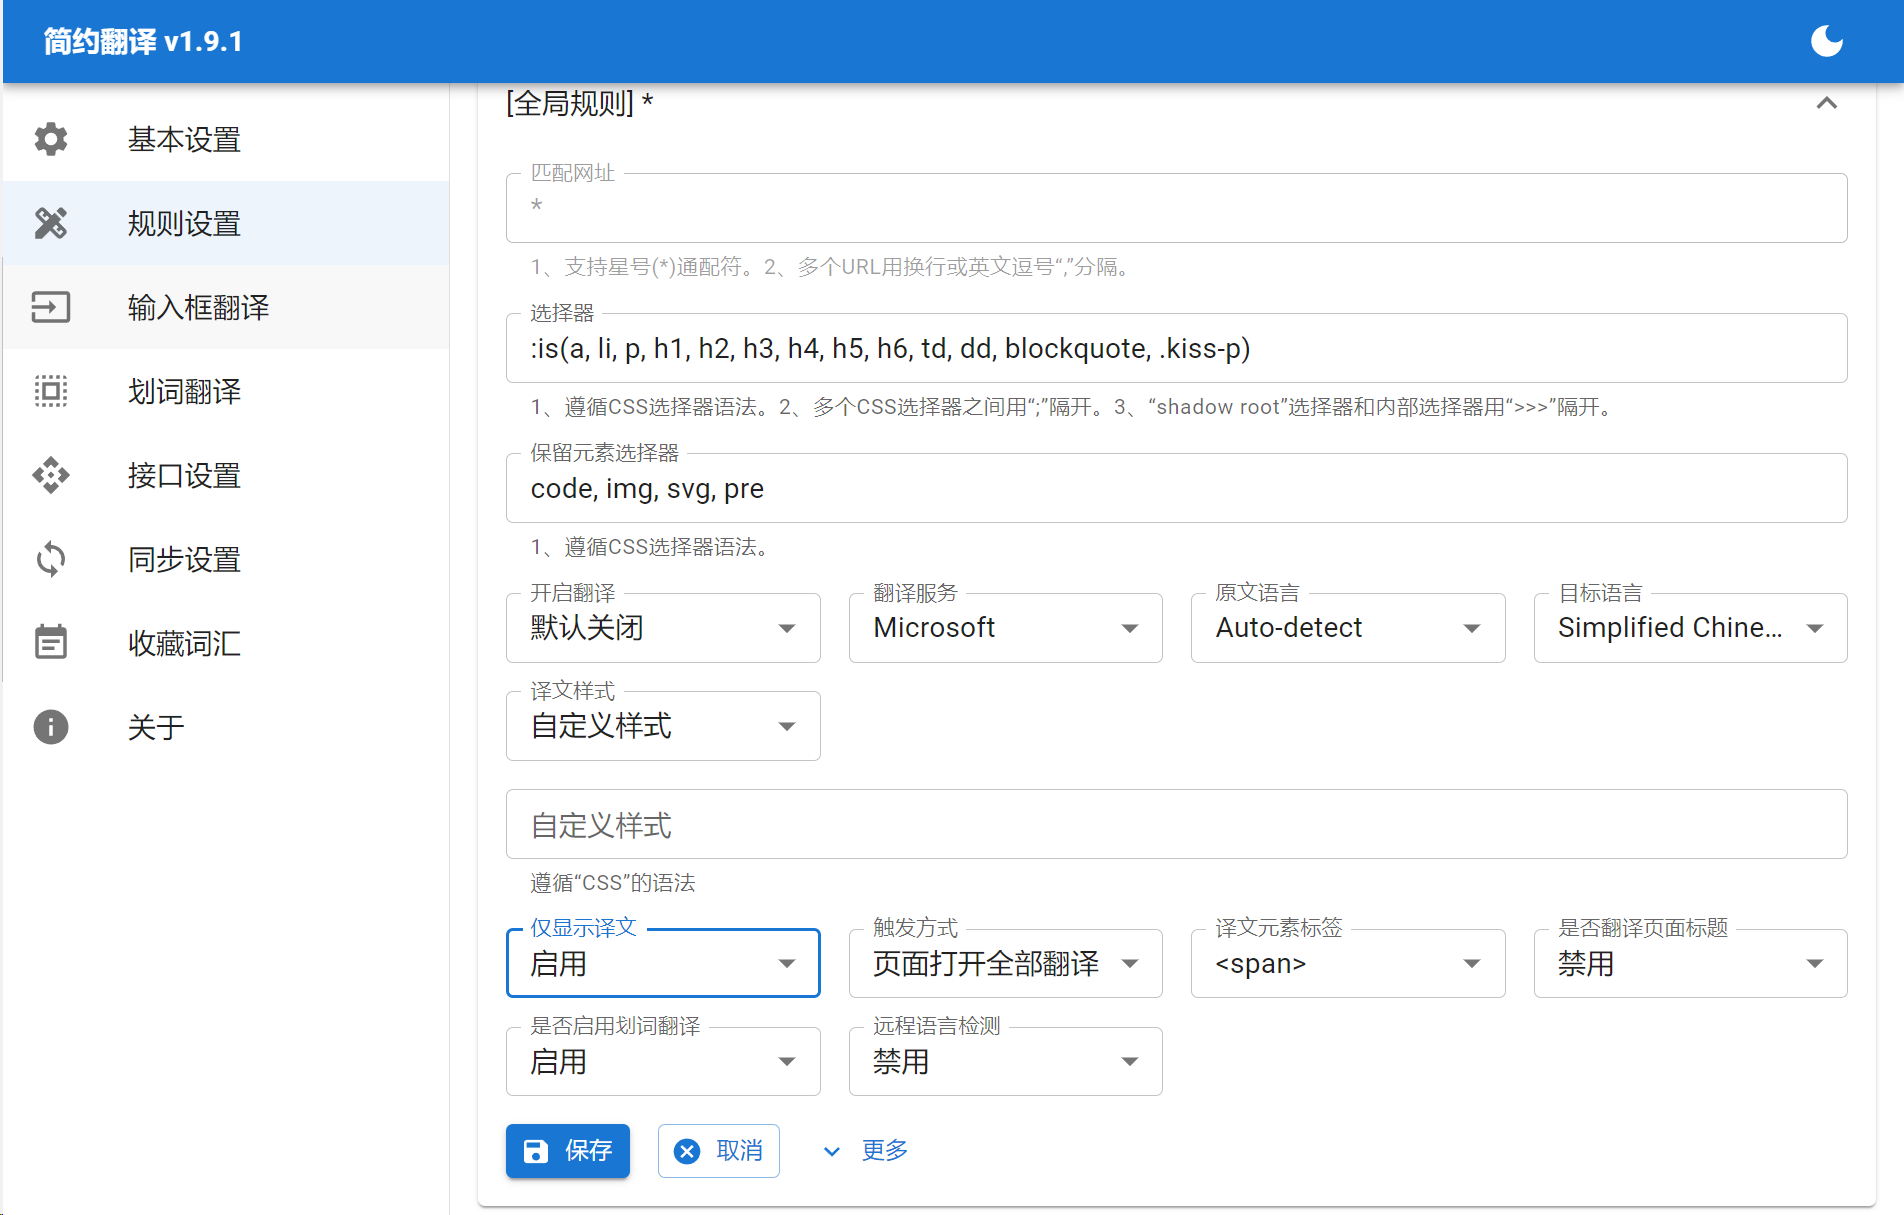Click into the 自定义样式 CSS text field

[1176, 825]
